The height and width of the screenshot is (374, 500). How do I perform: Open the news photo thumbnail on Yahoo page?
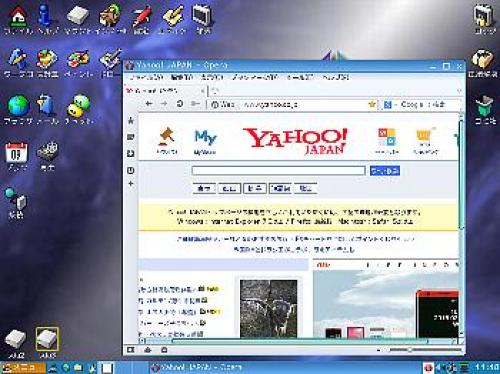click(x=269, y=308)
